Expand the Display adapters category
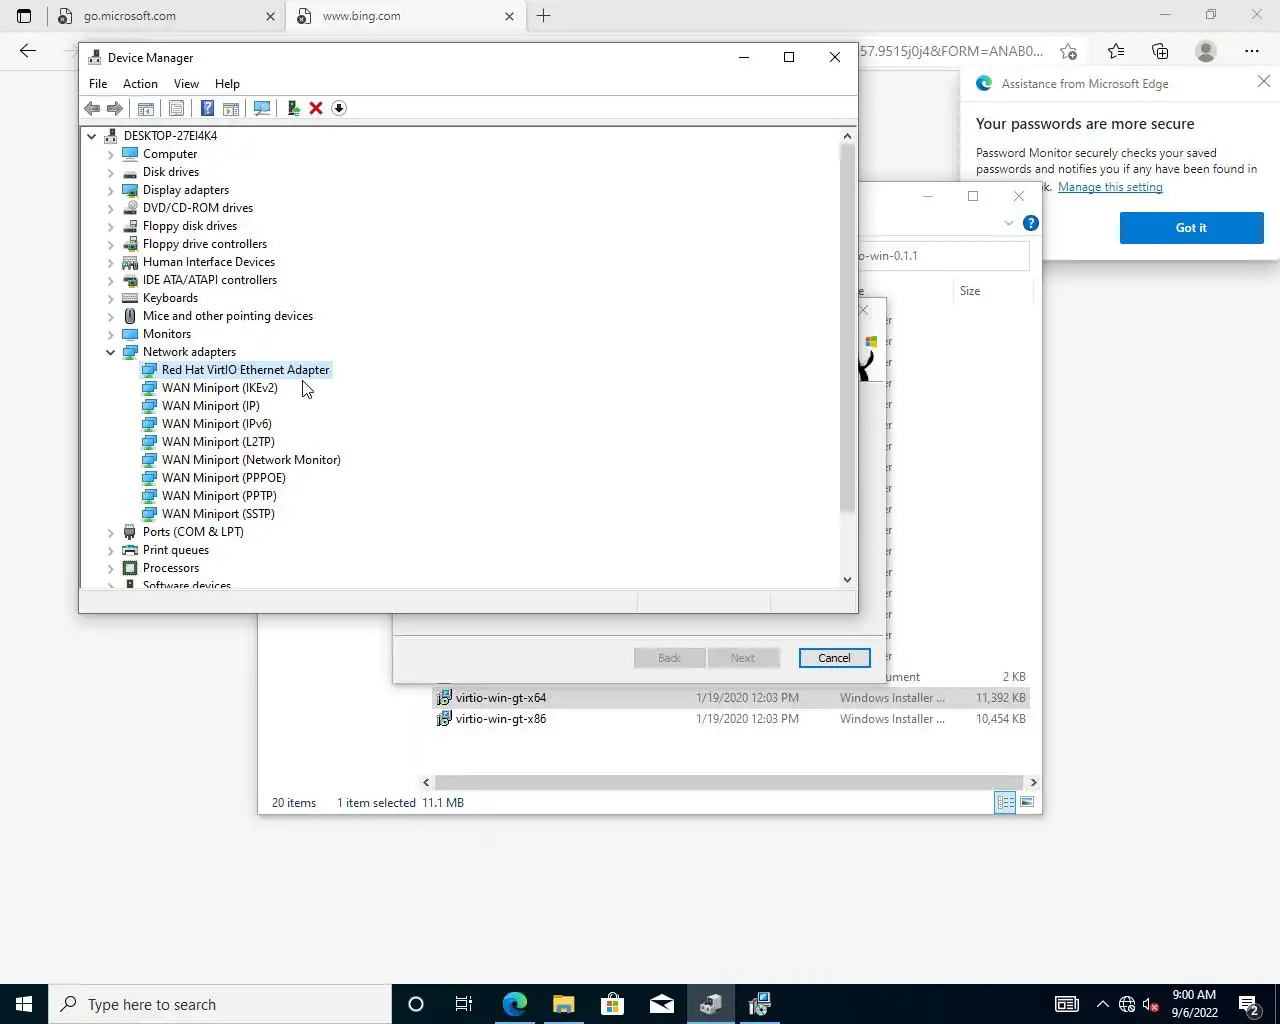 tap(111, 190)
